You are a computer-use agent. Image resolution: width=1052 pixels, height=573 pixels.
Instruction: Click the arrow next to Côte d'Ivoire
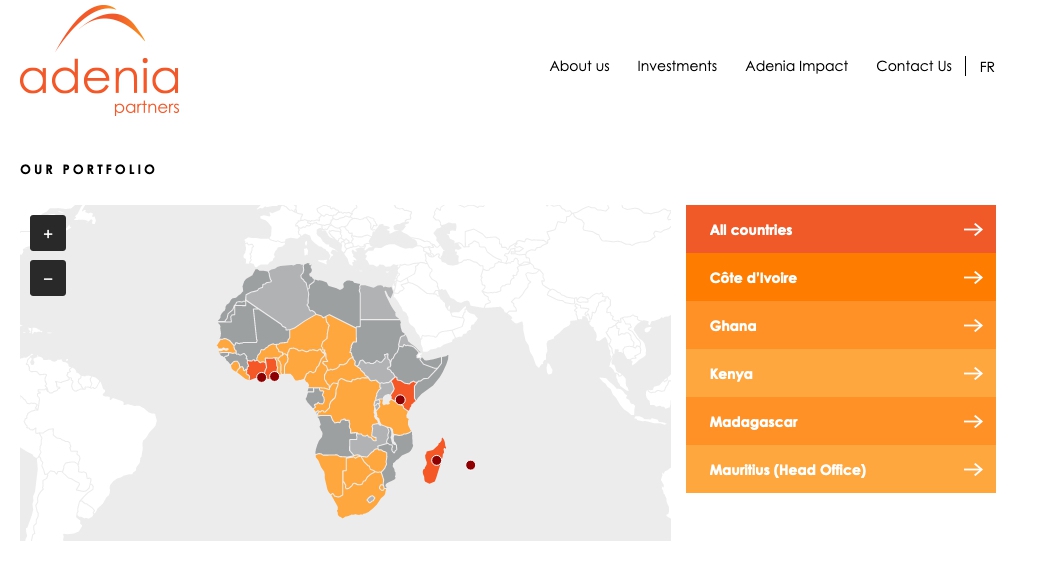coord(972,278)
